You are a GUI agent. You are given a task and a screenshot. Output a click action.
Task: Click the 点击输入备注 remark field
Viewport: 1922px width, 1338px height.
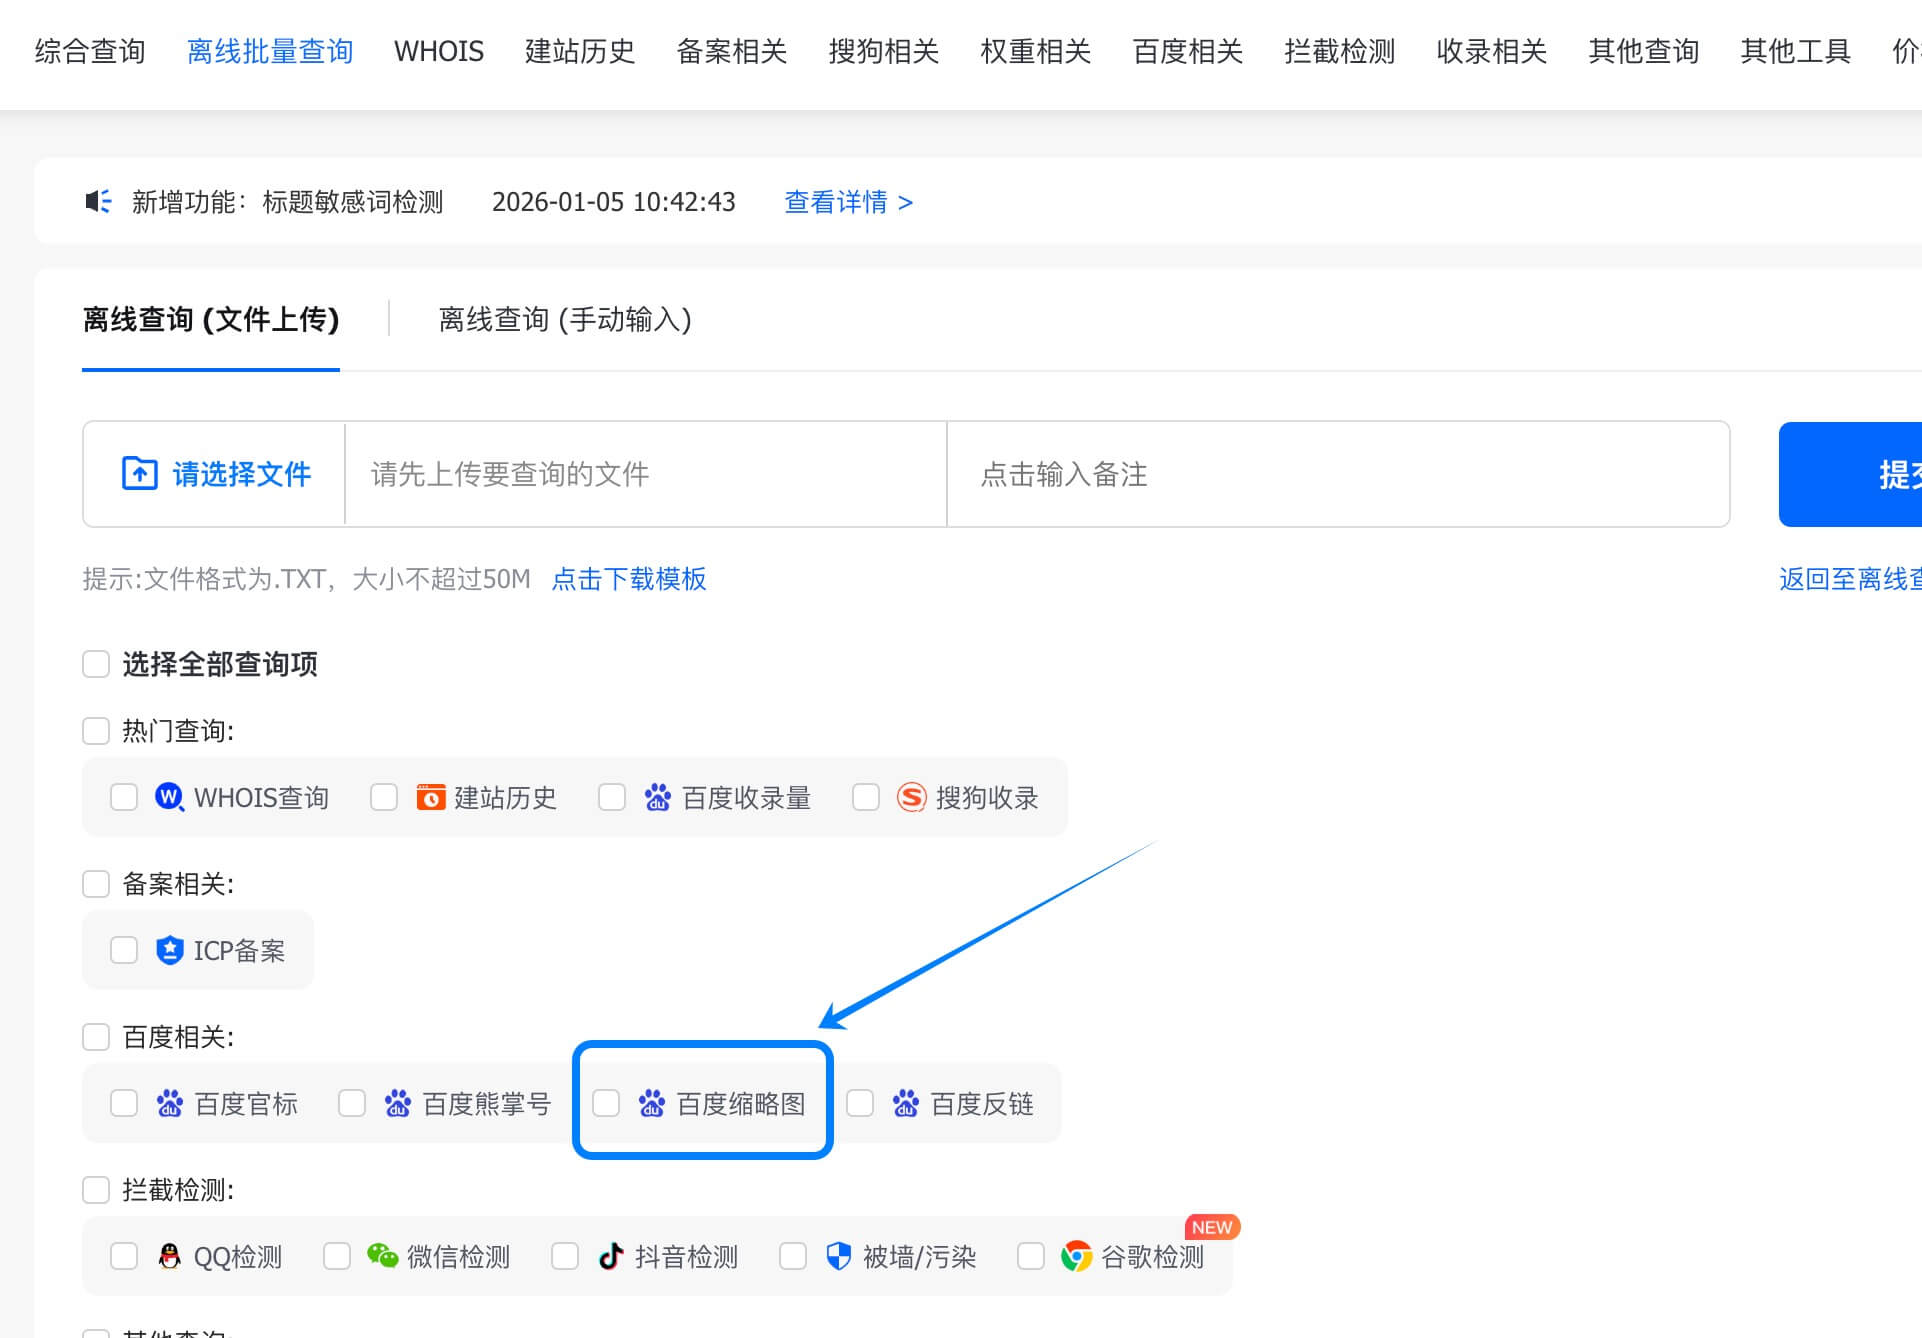click(1337, 474)
